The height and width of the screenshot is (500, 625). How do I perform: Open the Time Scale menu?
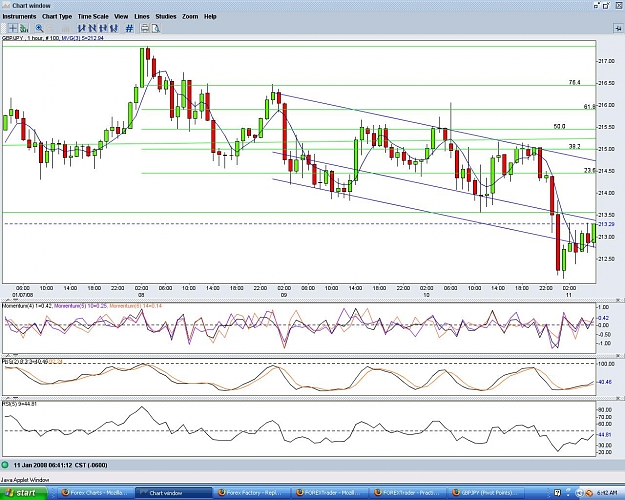click(93, 16)
